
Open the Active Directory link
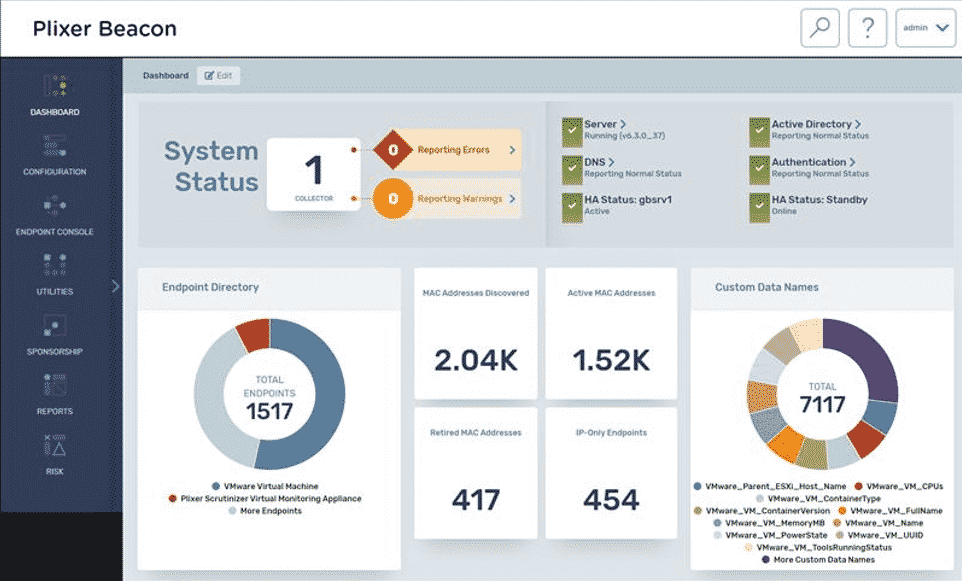click(x=812, y=124)
